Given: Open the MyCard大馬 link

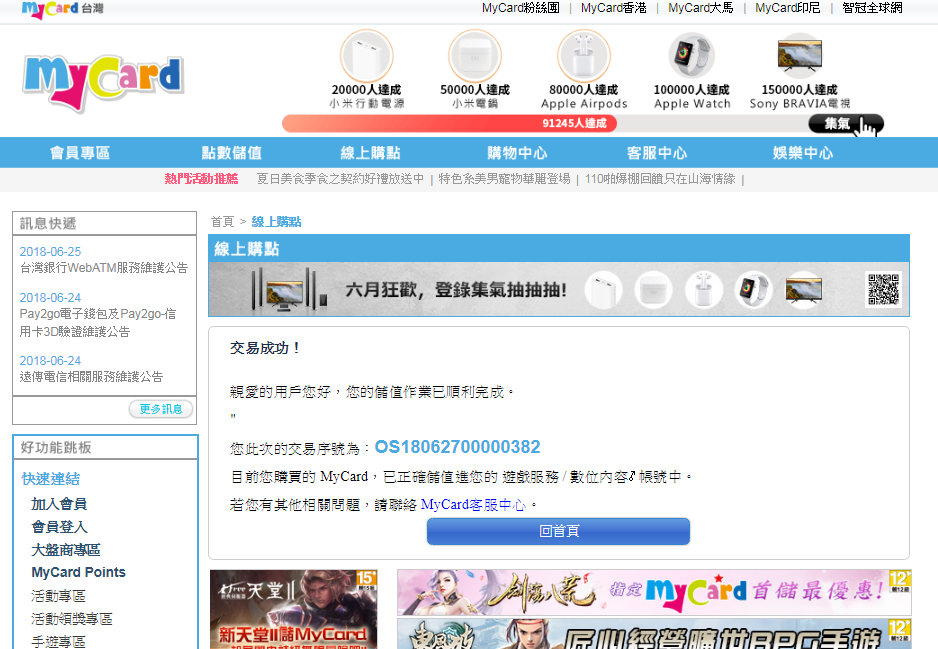Looking at the screenshot, I should pos(701,8).
